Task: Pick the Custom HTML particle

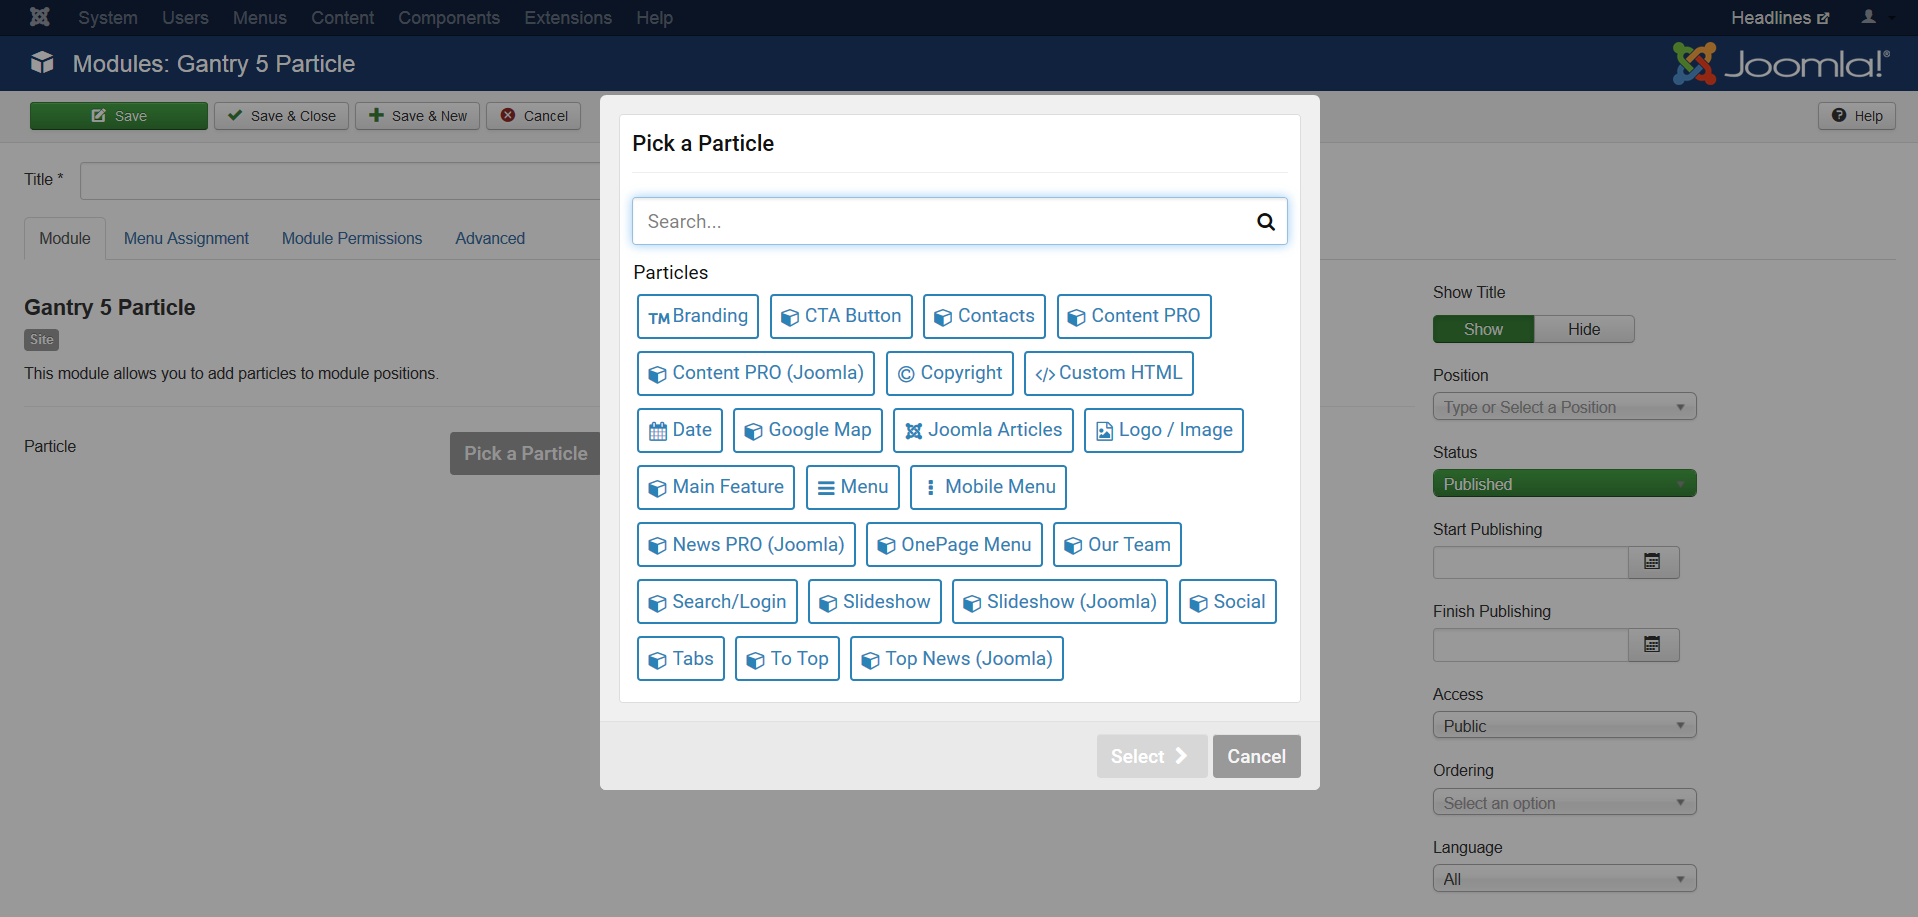Action: tap(1109, 373)
